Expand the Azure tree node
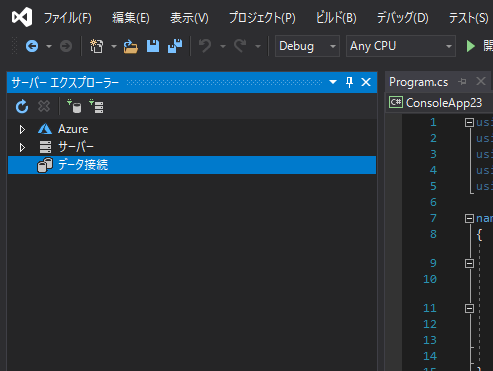 (22, 129)
